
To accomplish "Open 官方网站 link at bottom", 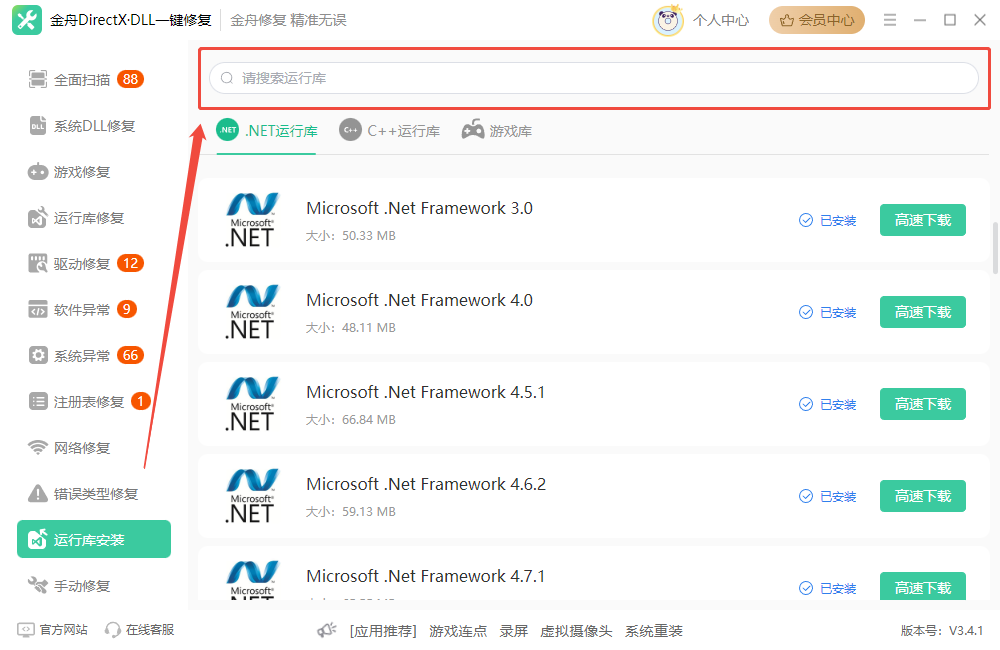I will (52, 630).
